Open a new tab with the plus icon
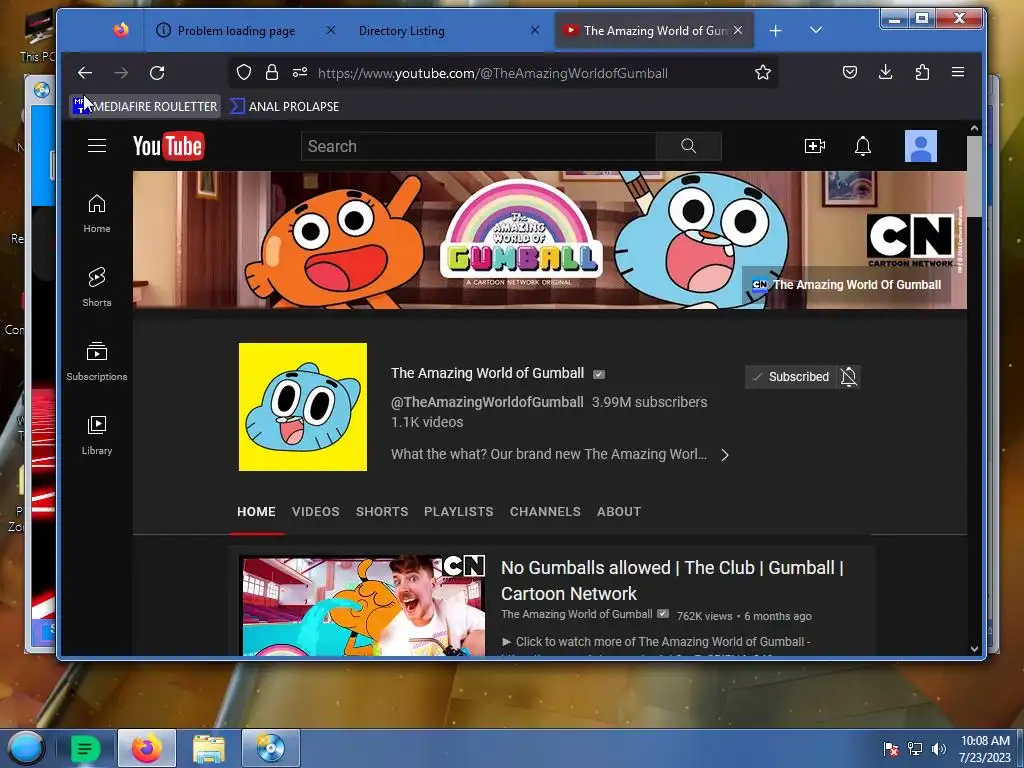This screenshot has height=768, width=1024. click(775, 31)
